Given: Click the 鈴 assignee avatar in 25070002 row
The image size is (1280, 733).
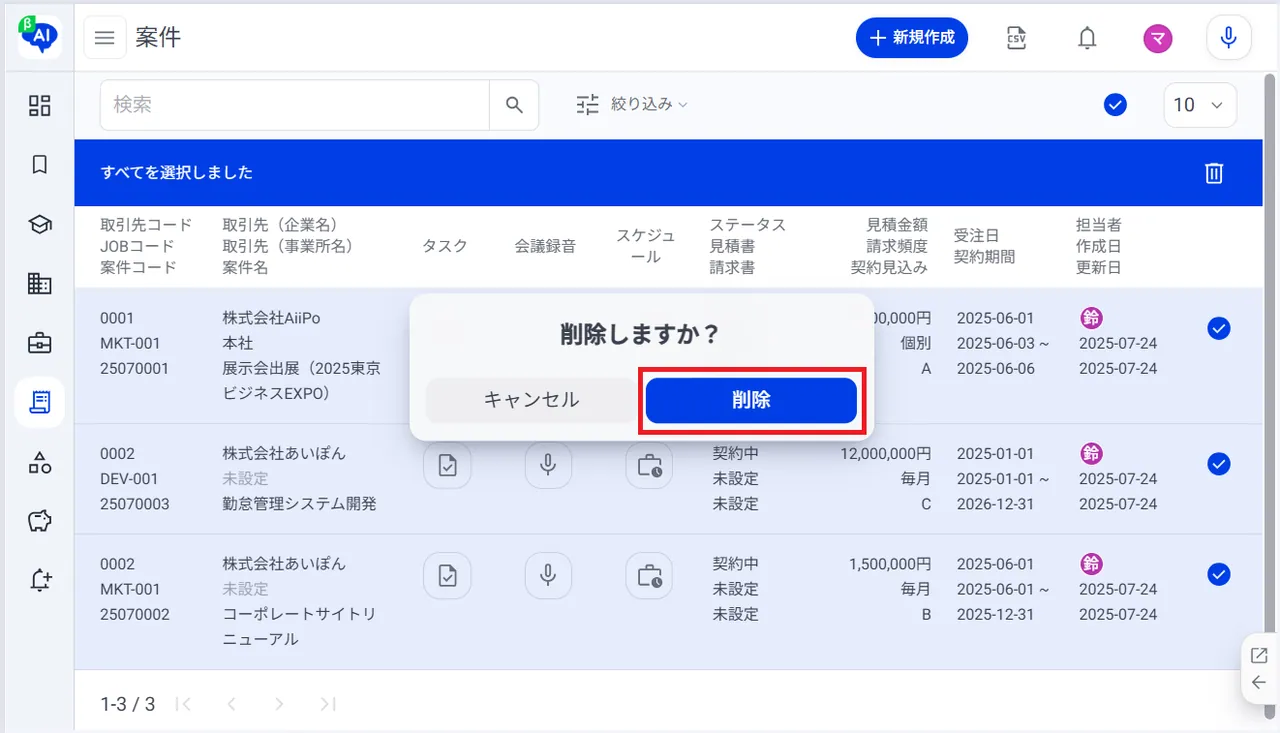Looking at the screenshot, I should pos(1091,564).
